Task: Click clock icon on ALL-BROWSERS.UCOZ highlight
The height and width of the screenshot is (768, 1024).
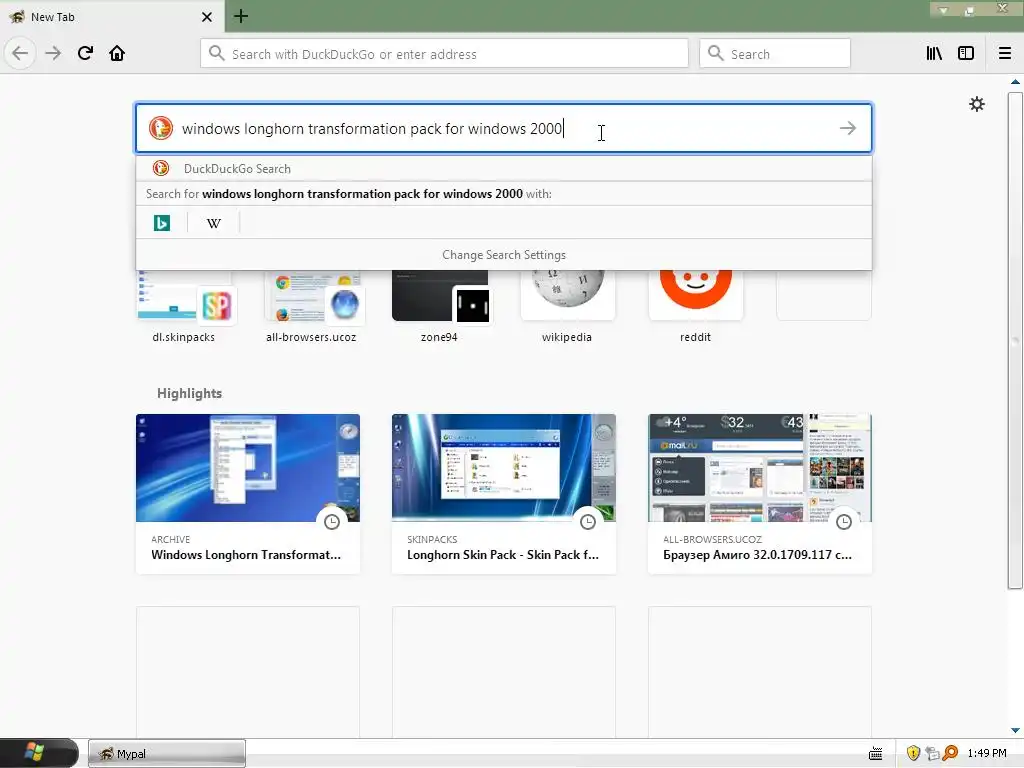Action: coord(844,522)
